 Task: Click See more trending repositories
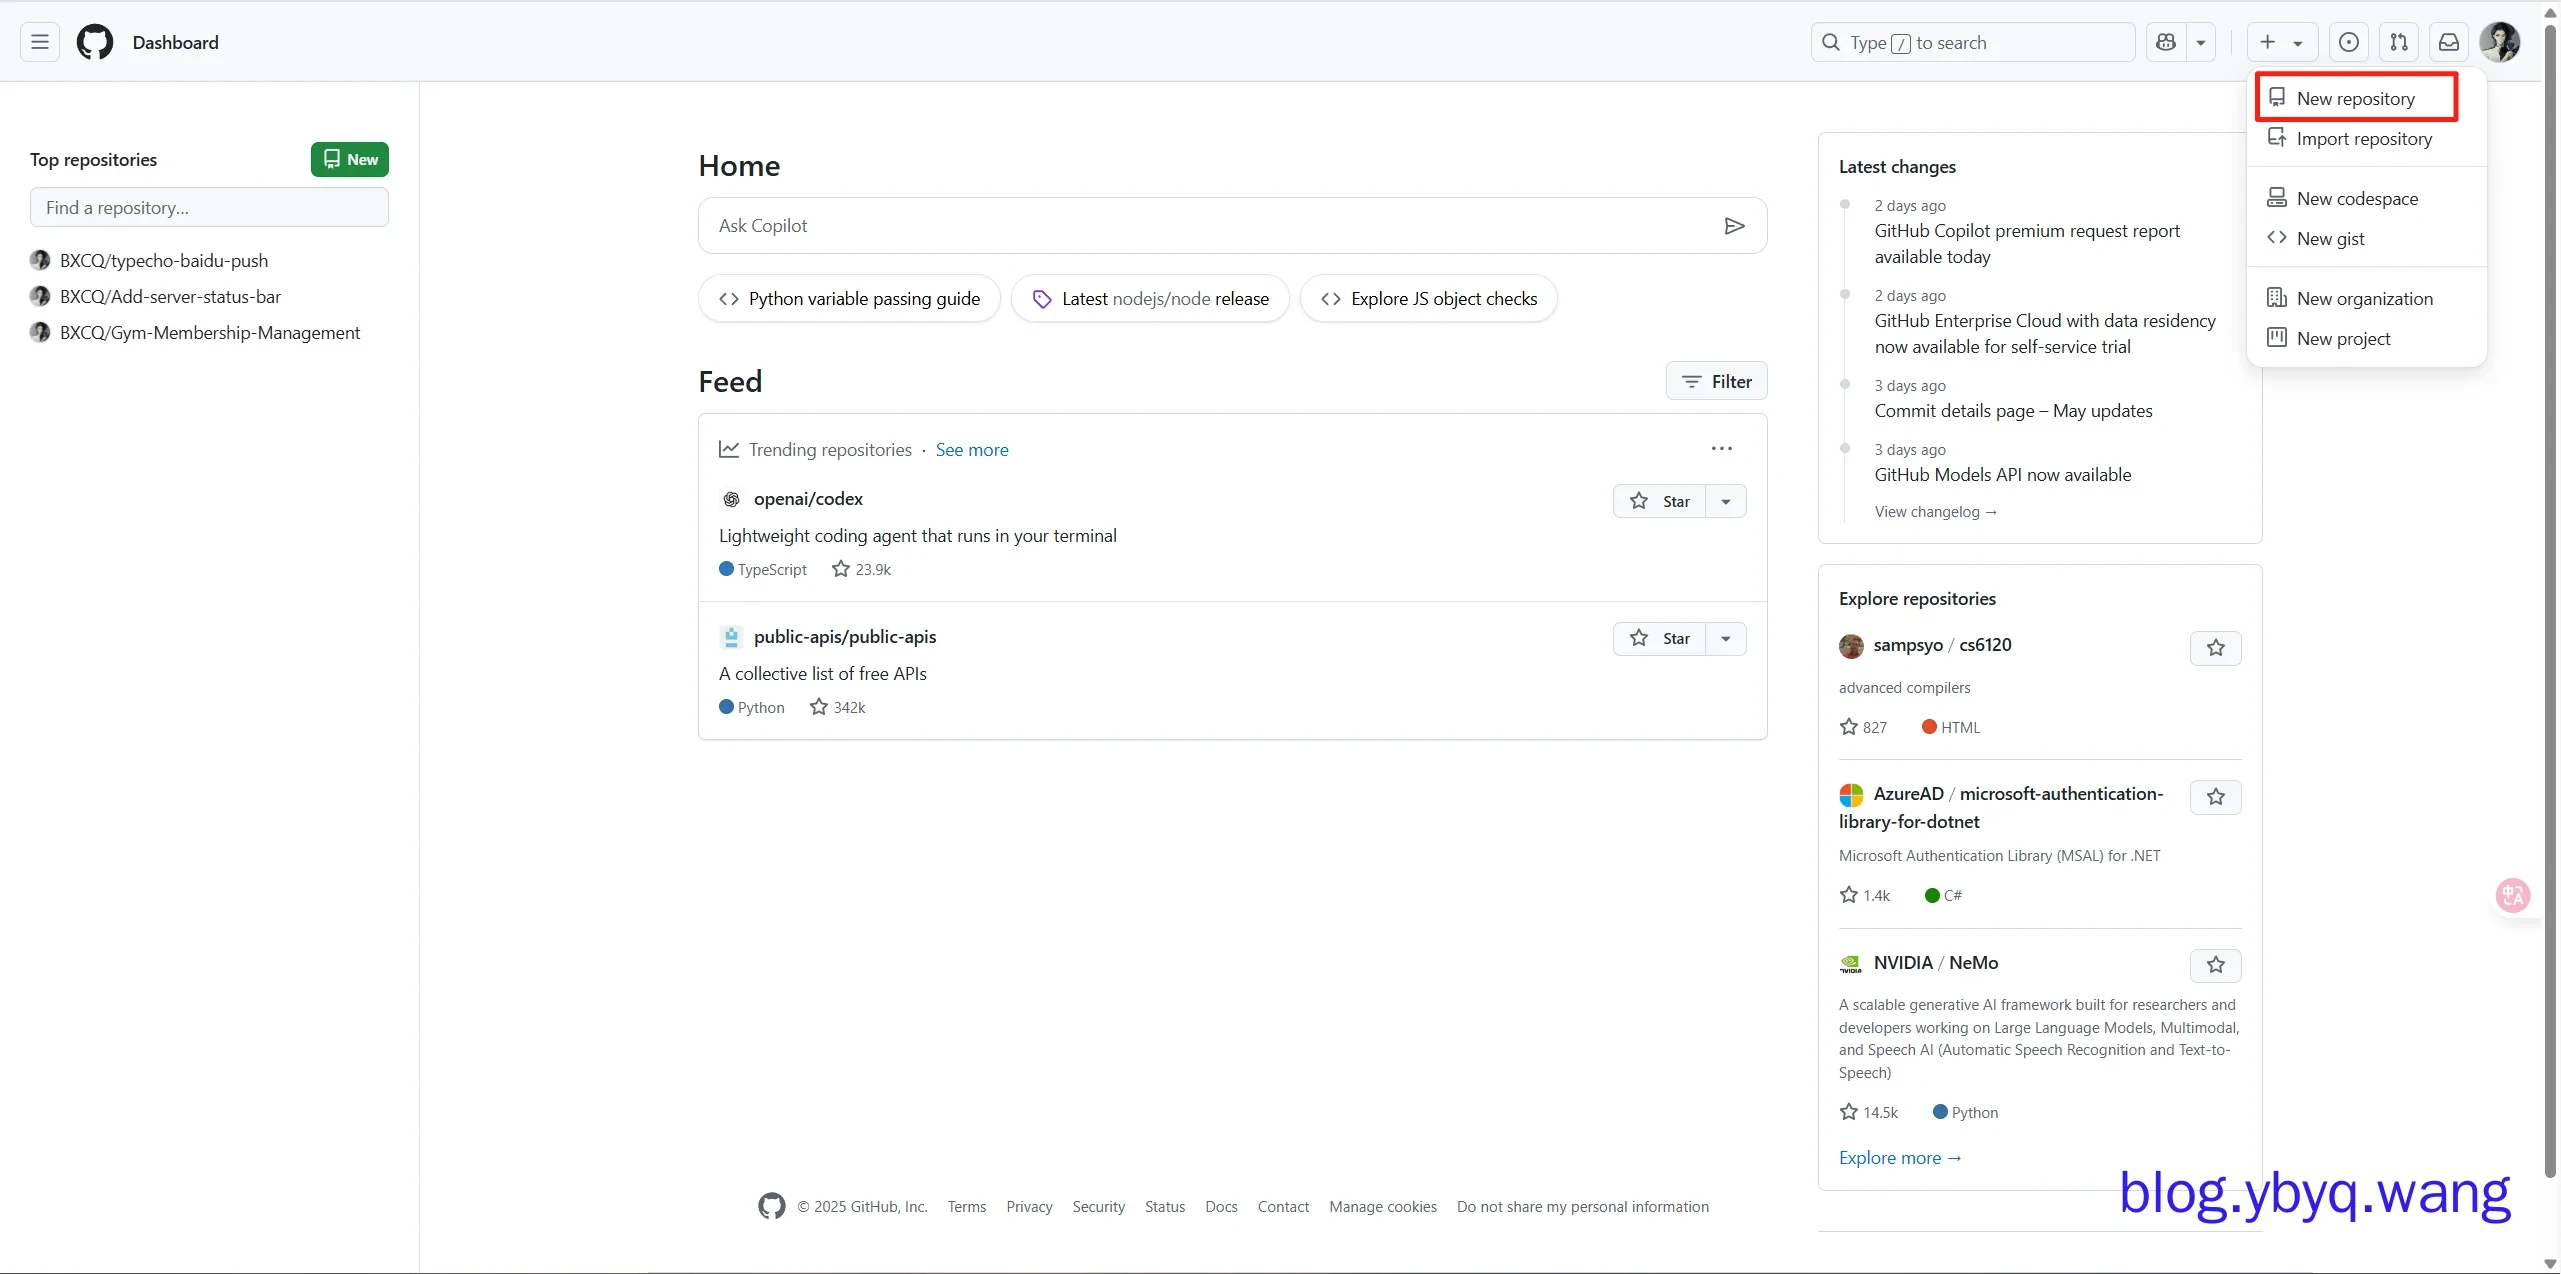point(972,449)
